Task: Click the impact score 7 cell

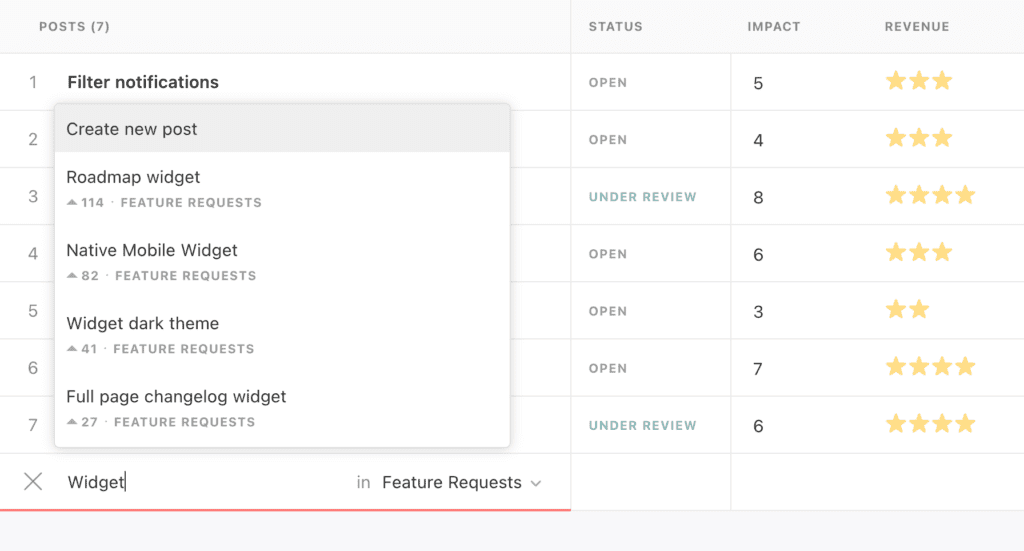Action: (758, 369)
